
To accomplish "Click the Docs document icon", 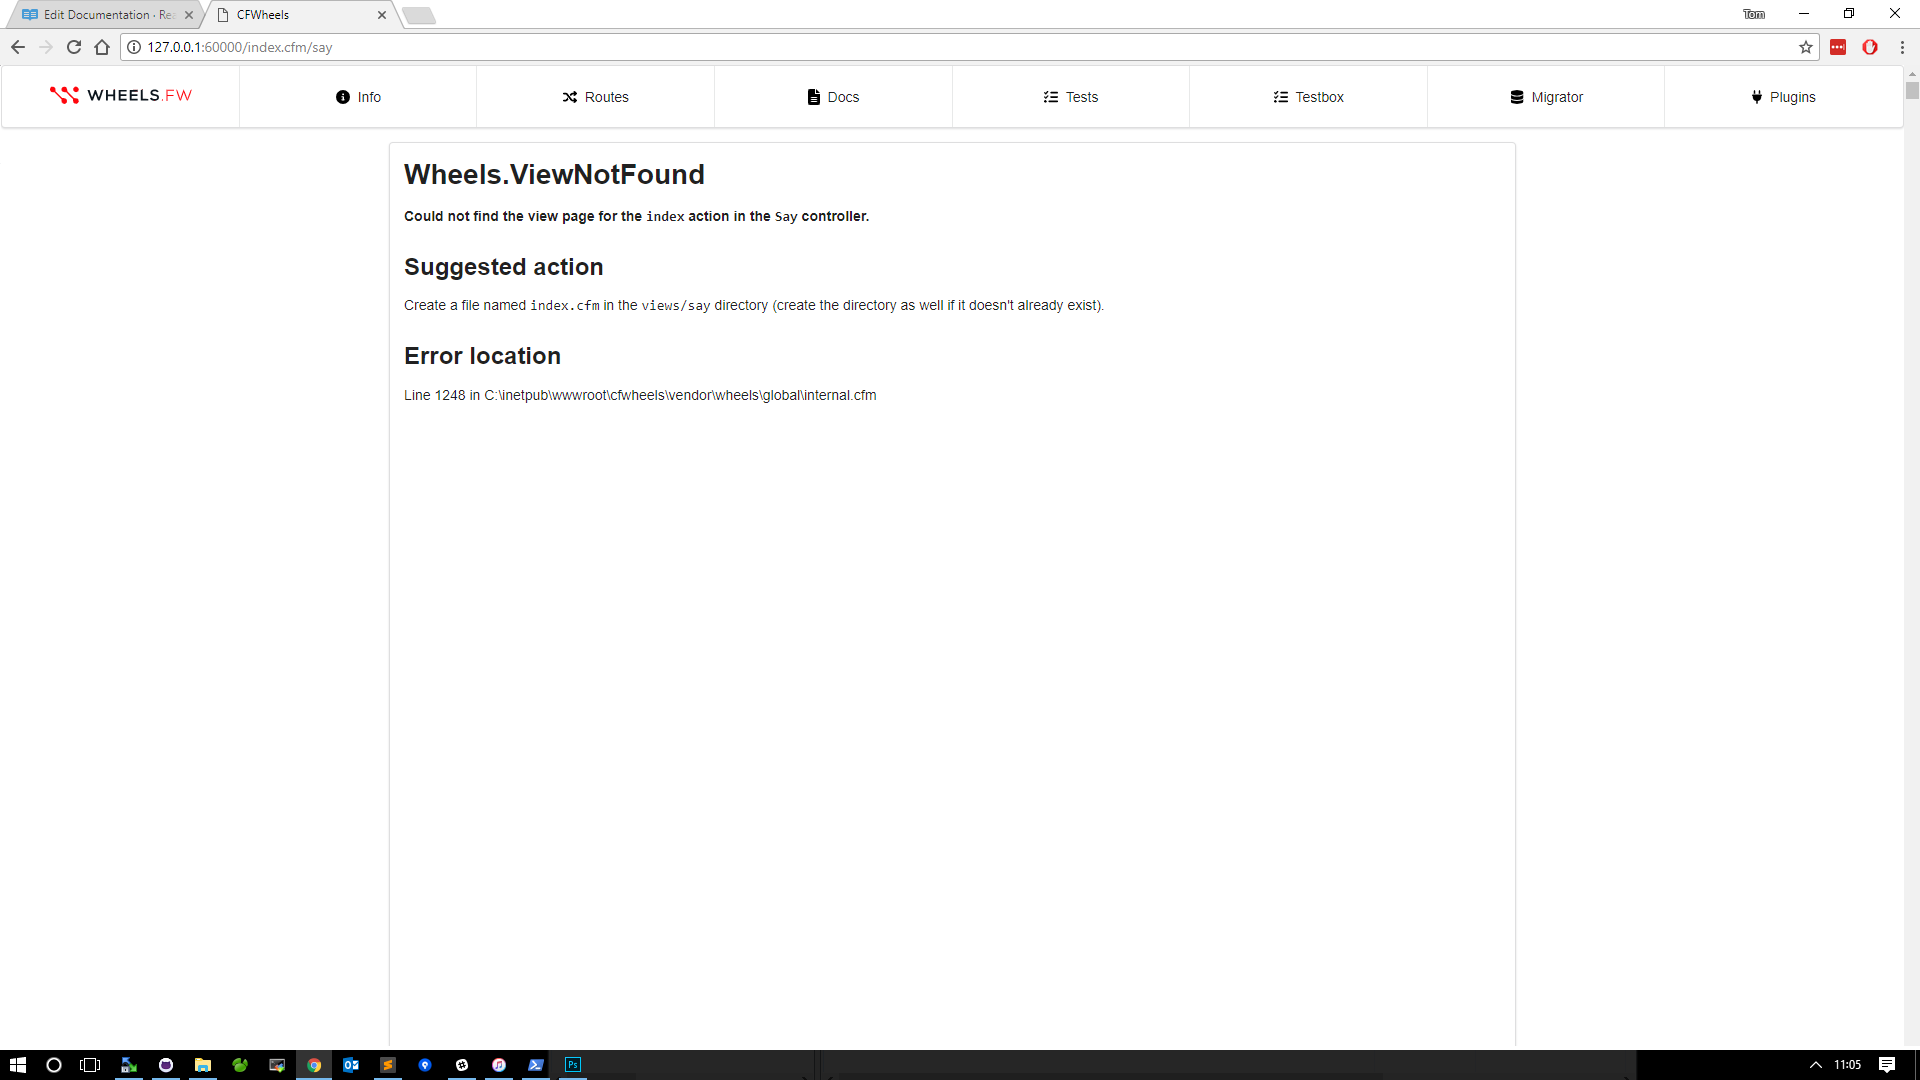I will pos(813,97).
